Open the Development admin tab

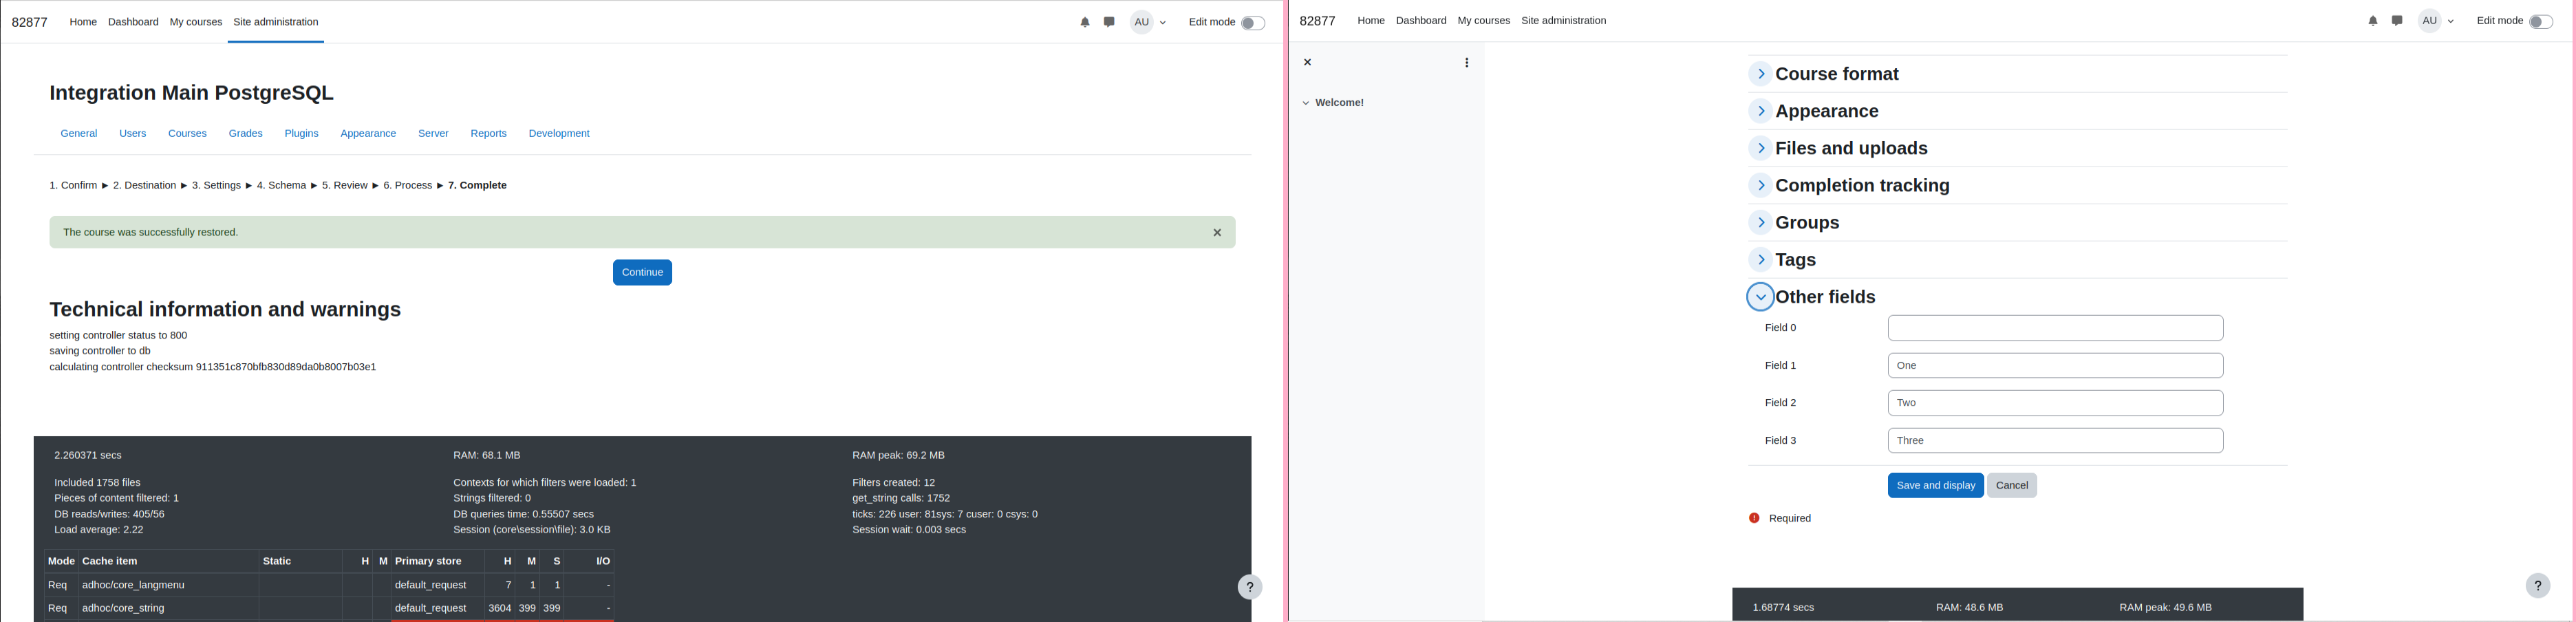[559, 134]
